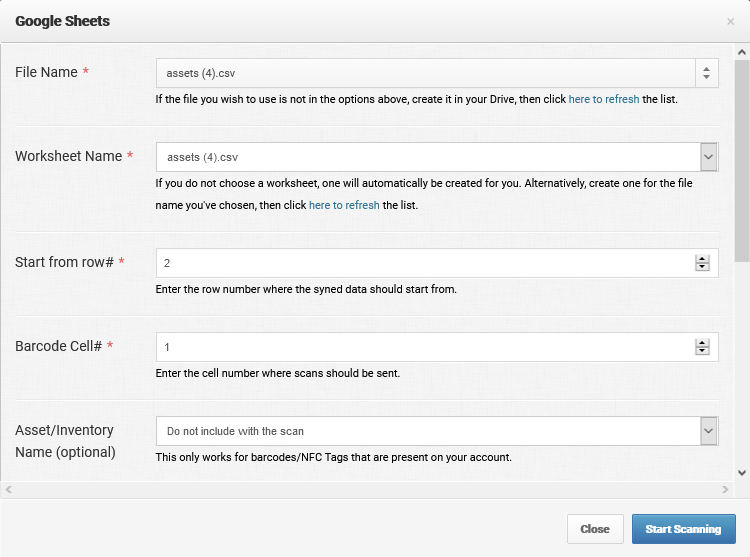Increase the Barcode Cell# value
The width and height of the screenshot is (750, 557).
tap(702, 343)
